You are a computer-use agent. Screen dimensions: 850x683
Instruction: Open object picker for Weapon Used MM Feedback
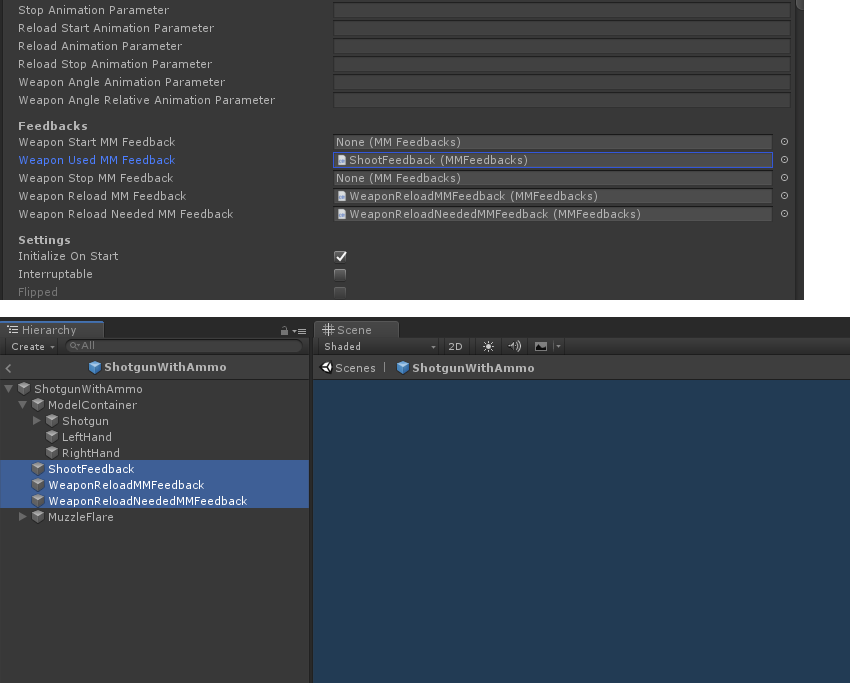pos(784,160)
